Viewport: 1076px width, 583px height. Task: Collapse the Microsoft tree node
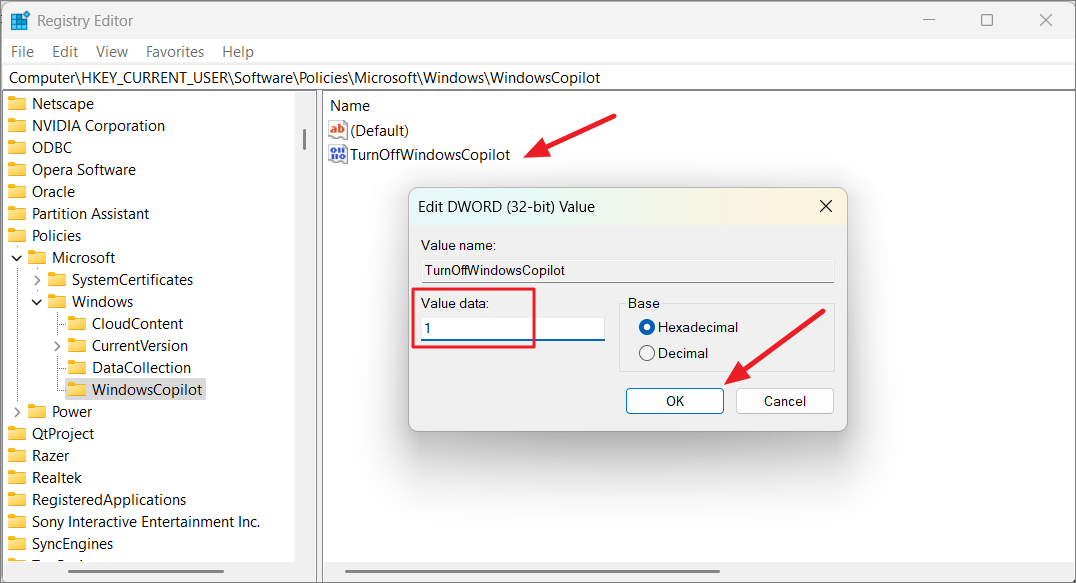(16, 257)
